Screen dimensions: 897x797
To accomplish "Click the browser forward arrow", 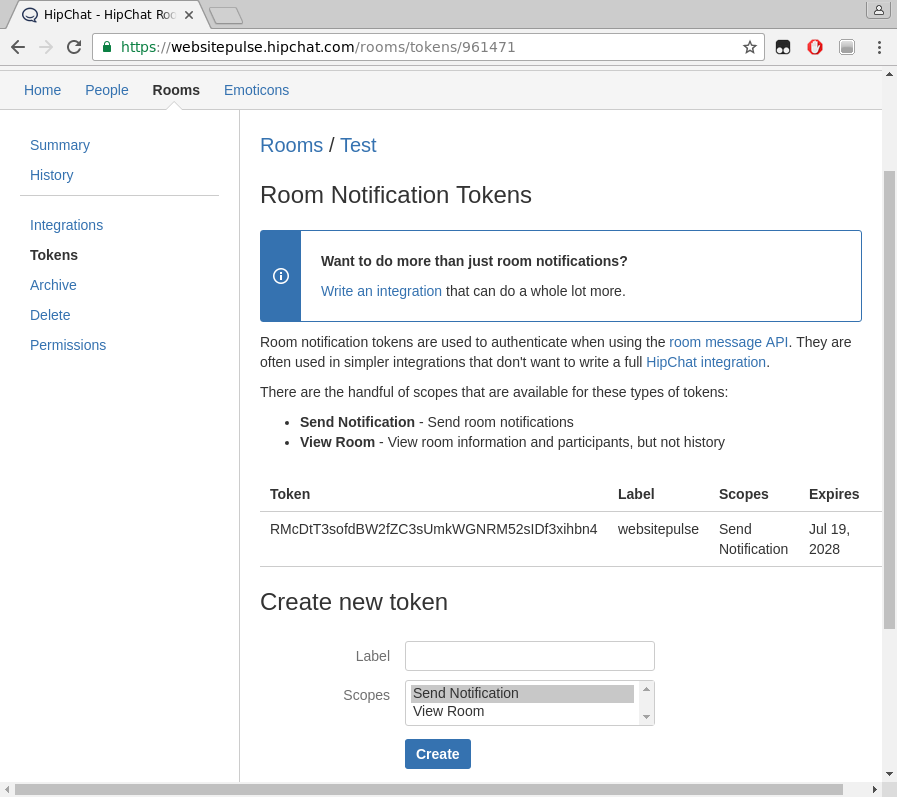I will (46, 47).
